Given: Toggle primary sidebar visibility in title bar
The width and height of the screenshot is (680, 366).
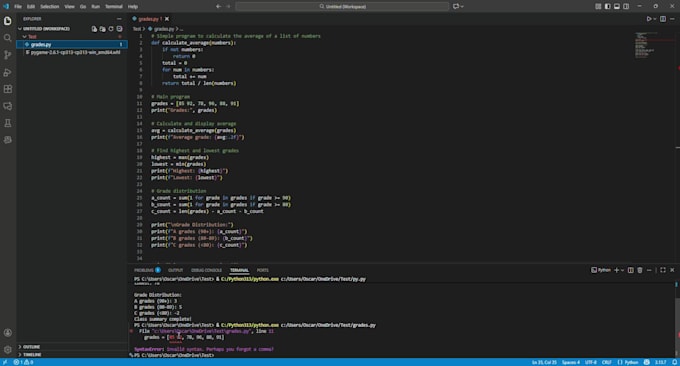Looking at the screenshot, I should point(607,7).
